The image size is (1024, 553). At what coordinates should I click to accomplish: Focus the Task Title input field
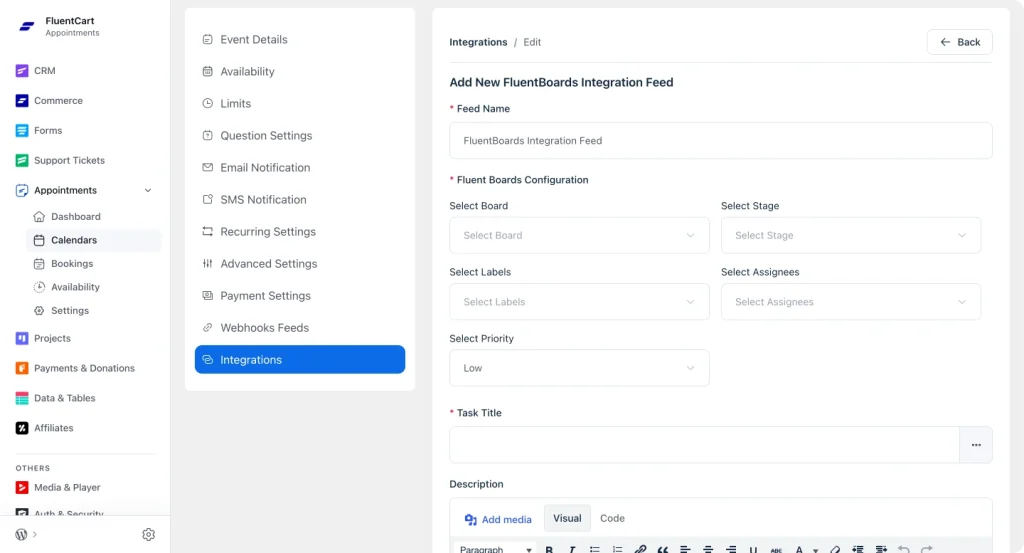coord(704,445)
